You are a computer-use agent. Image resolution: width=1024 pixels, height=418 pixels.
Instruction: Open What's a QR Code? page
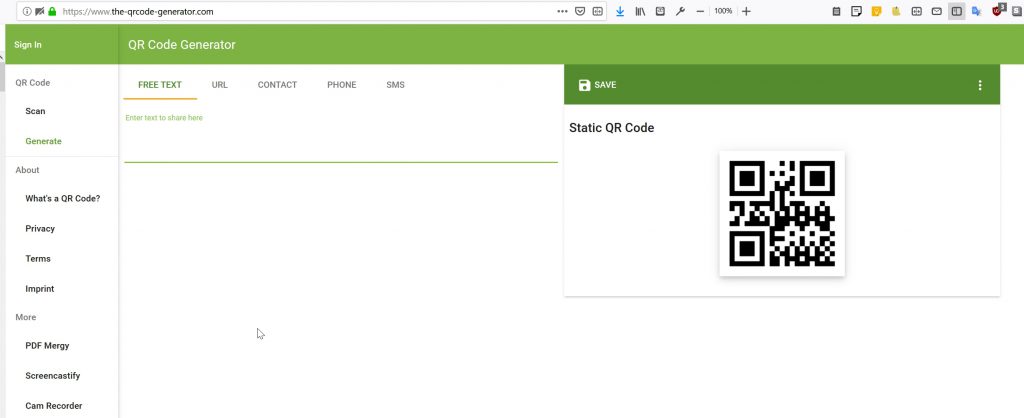point(62,198)
